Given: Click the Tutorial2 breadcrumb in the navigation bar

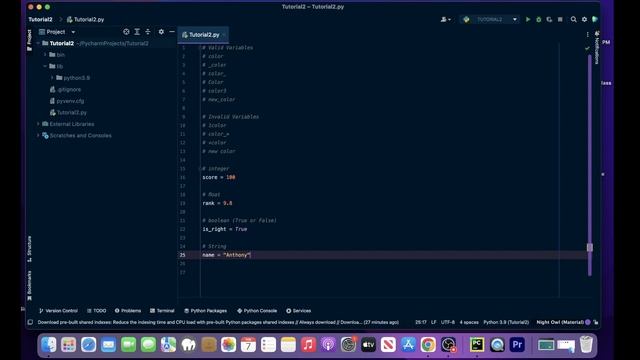Looking at the screenshot, I should [40, 19].
